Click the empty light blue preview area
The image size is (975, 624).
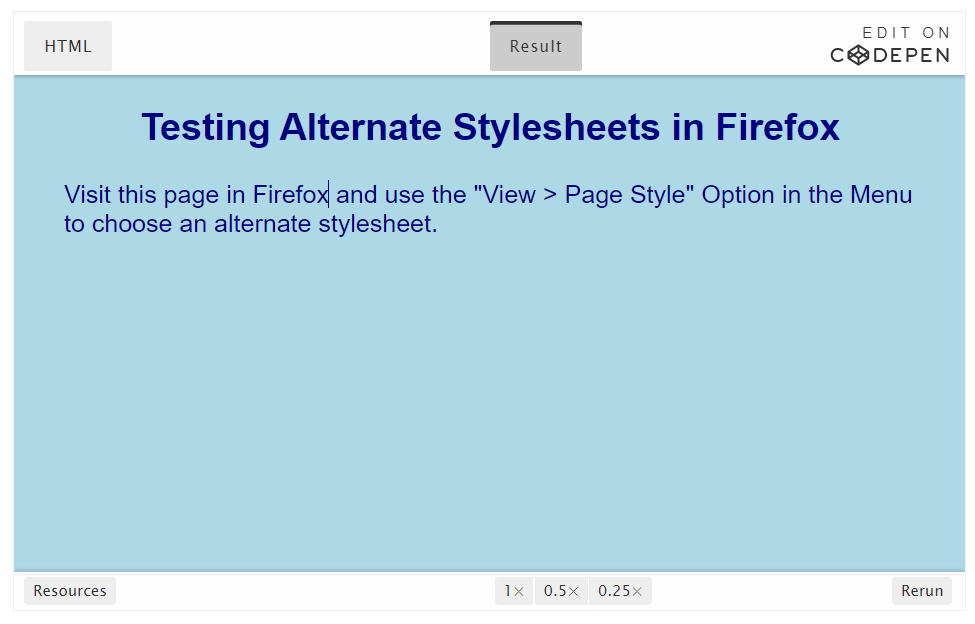(489, 404)
